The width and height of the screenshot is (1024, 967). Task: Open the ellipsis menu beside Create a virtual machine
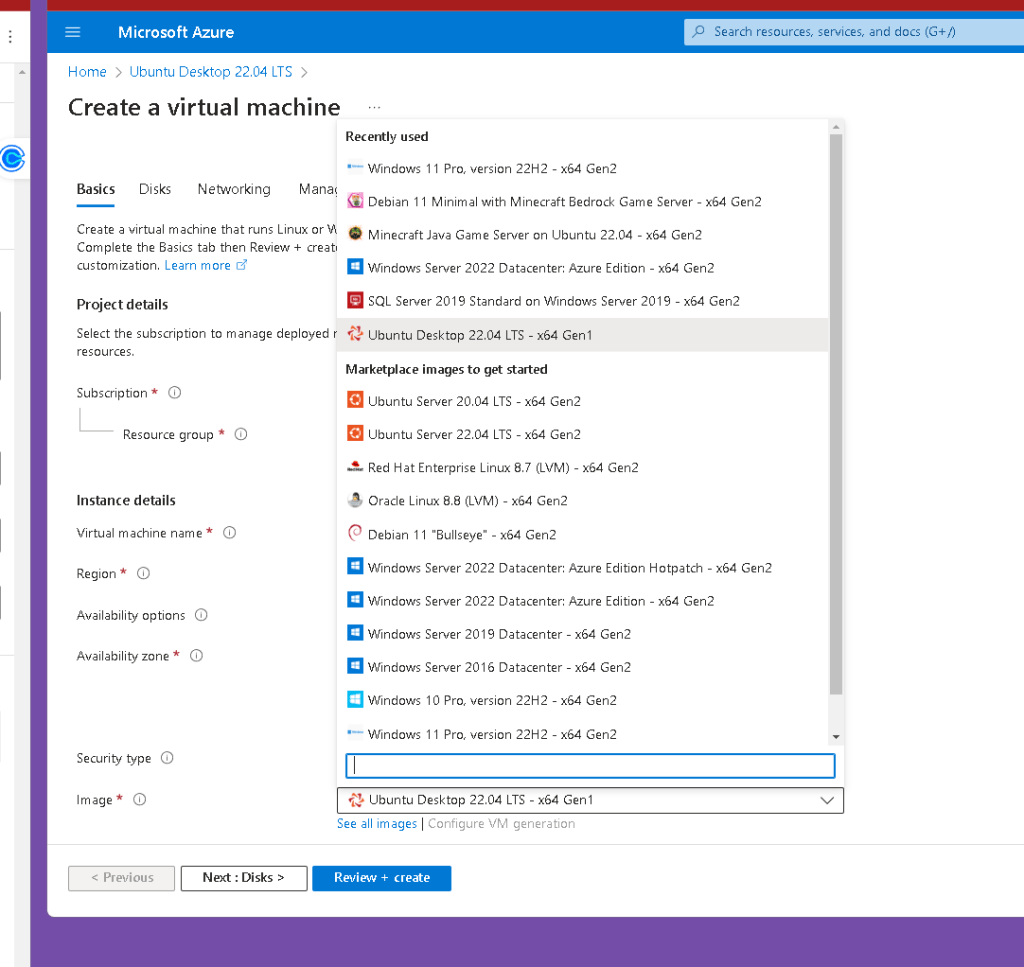coord(374,107)
